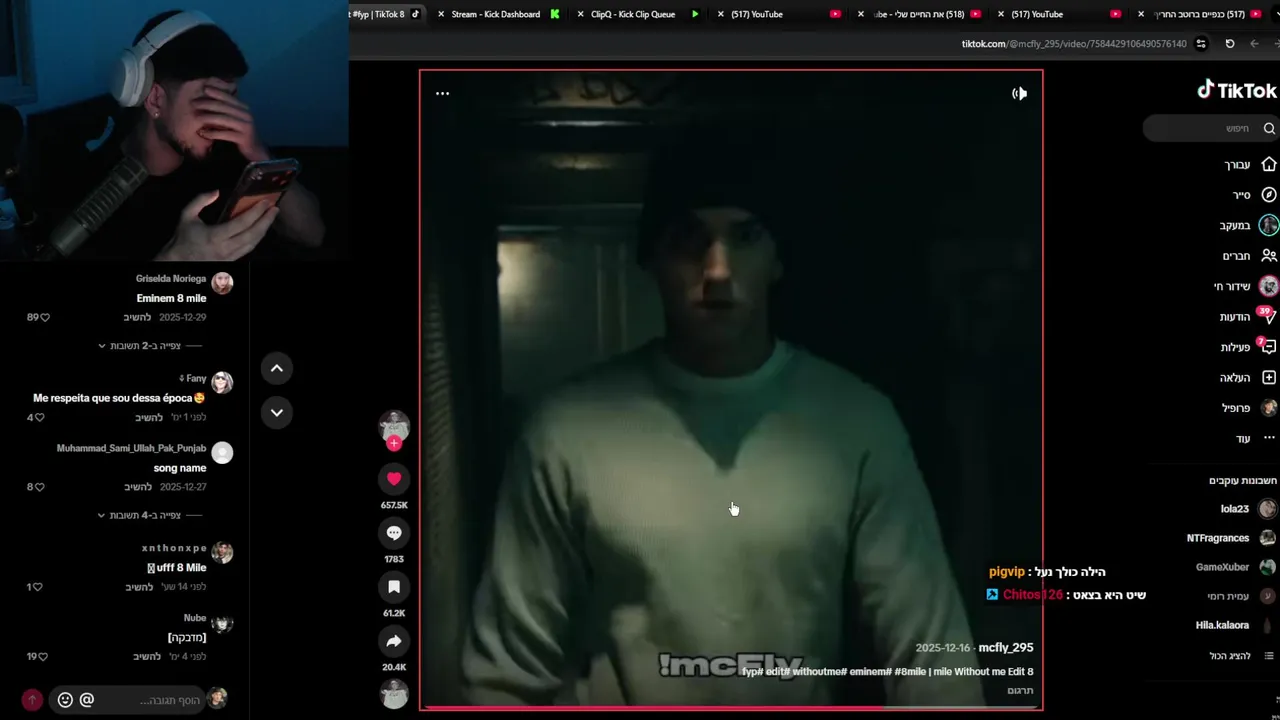
Task: Reply to Fany's comment
Action: click(150, 417)
